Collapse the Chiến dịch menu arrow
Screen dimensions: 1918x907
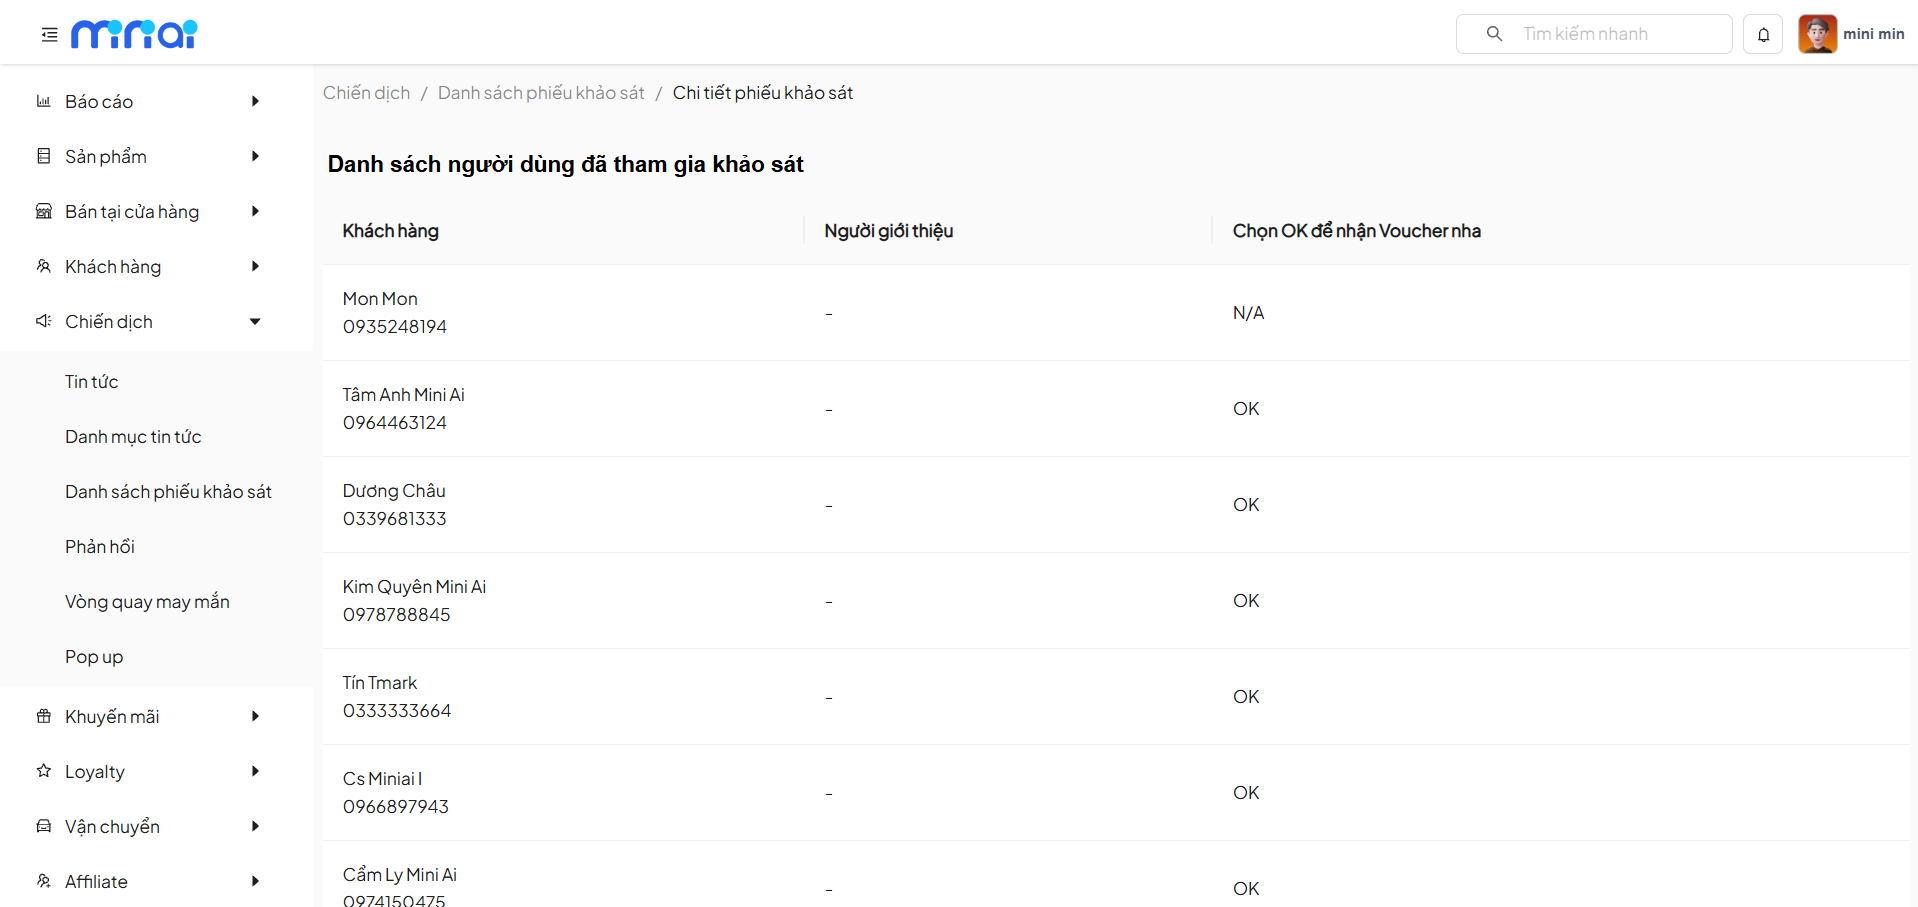click(255, 321)
